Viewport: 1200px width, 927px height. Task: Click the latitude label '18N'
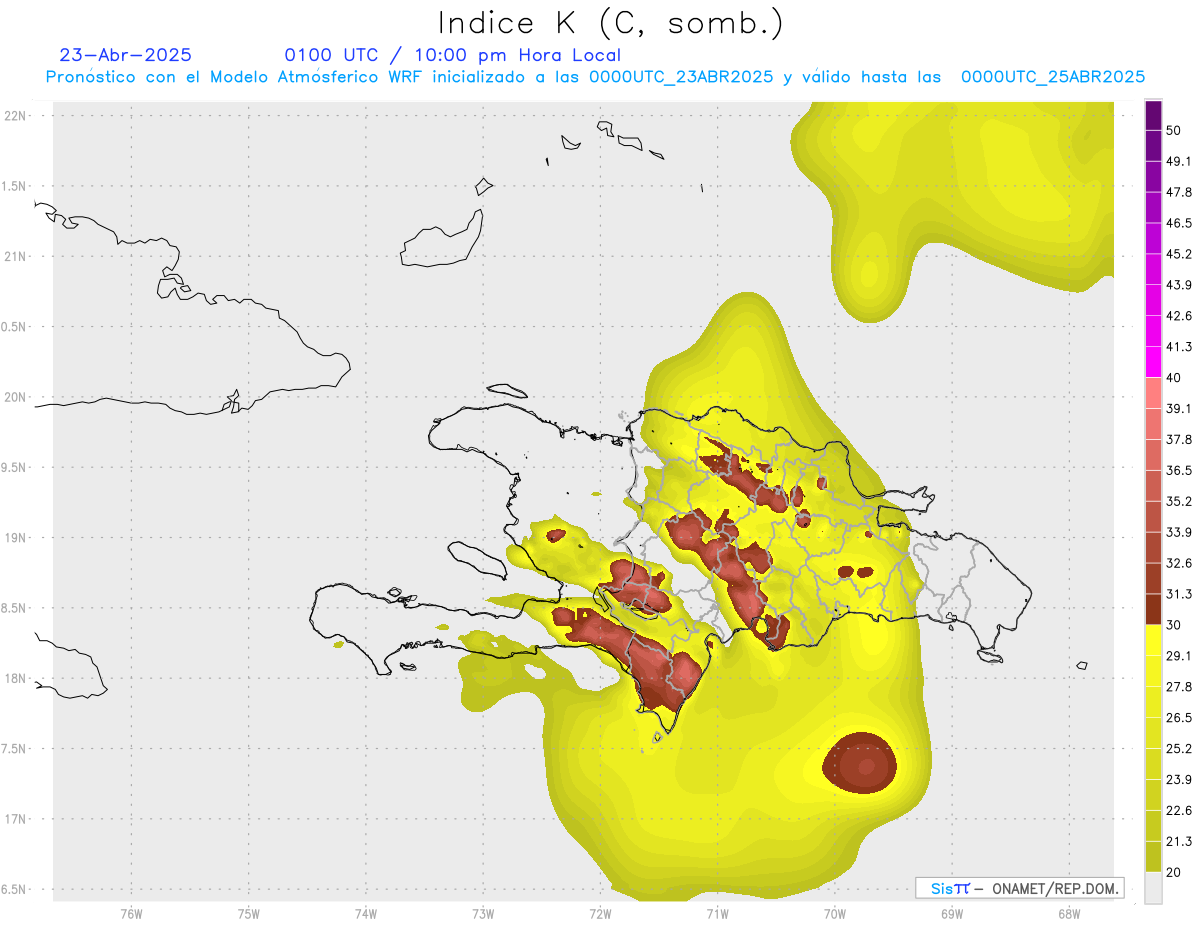pyautogui.click(x=17, y=679)
